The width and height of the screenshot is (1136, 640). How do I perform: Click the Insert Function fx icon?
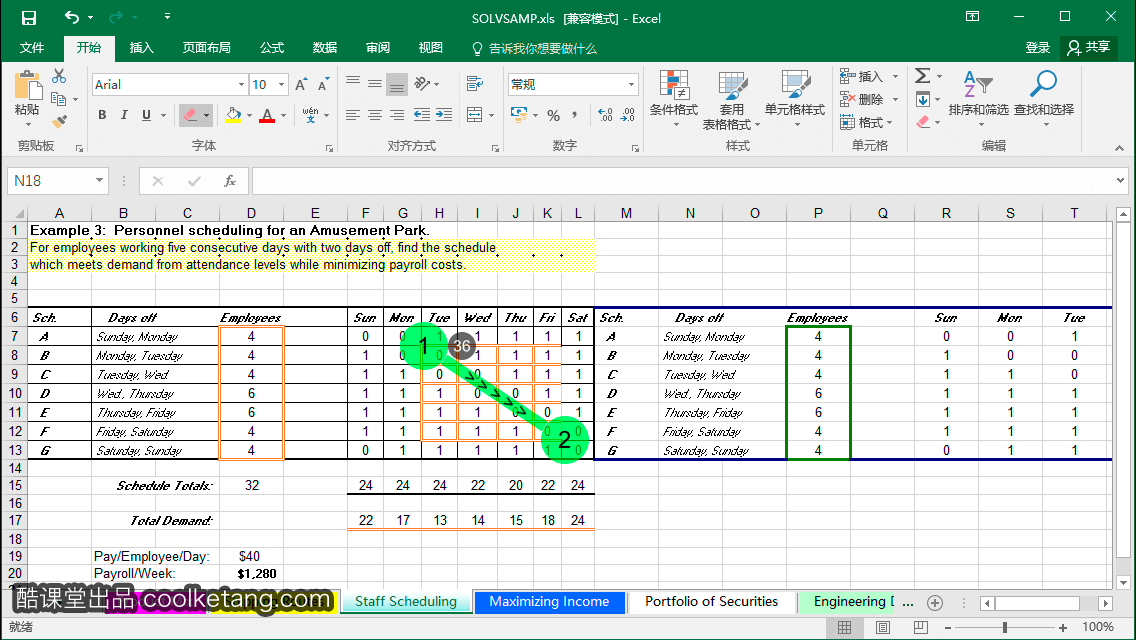pyautogui.click(x=230, y=181)
